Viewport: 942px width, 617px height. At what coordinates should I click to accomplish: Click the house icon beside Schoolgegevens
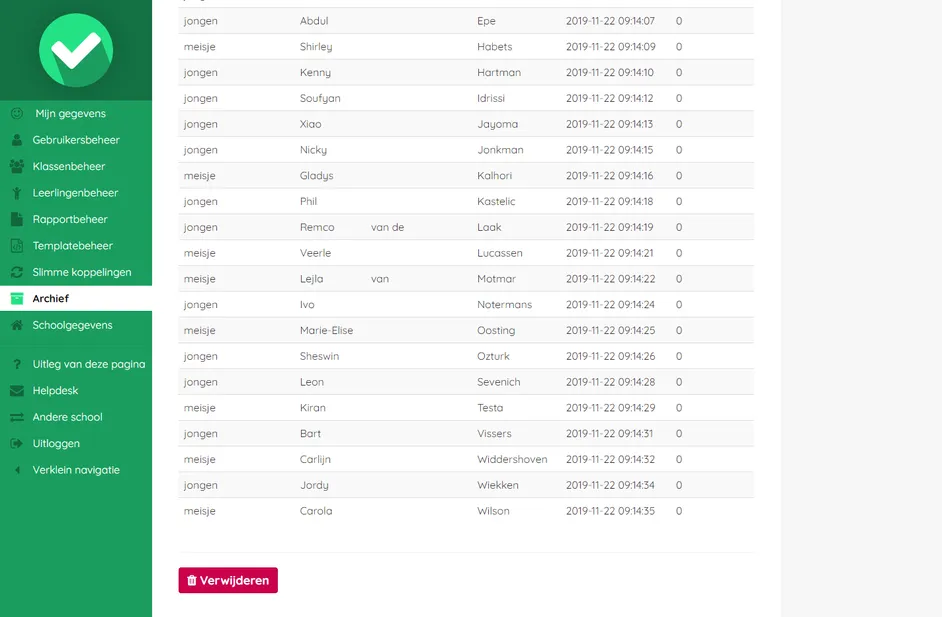17,325
